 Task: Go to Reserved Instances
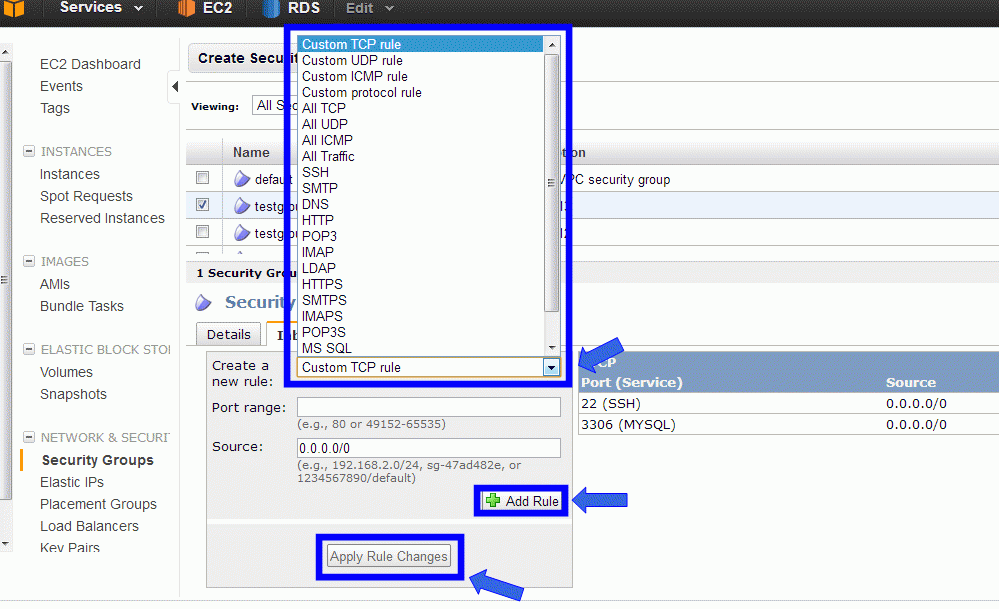102,218
